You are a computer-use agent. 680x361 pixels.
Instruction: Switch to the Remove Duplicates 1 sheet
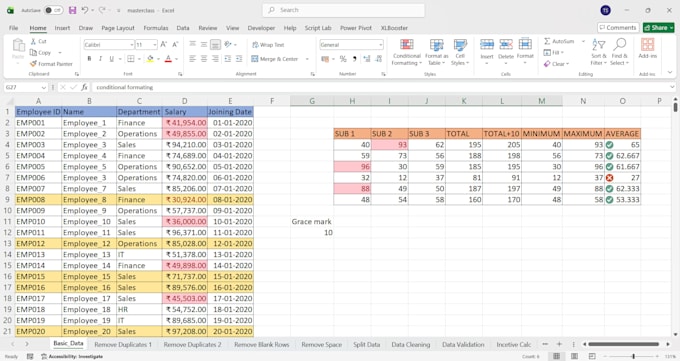[123, 345]
